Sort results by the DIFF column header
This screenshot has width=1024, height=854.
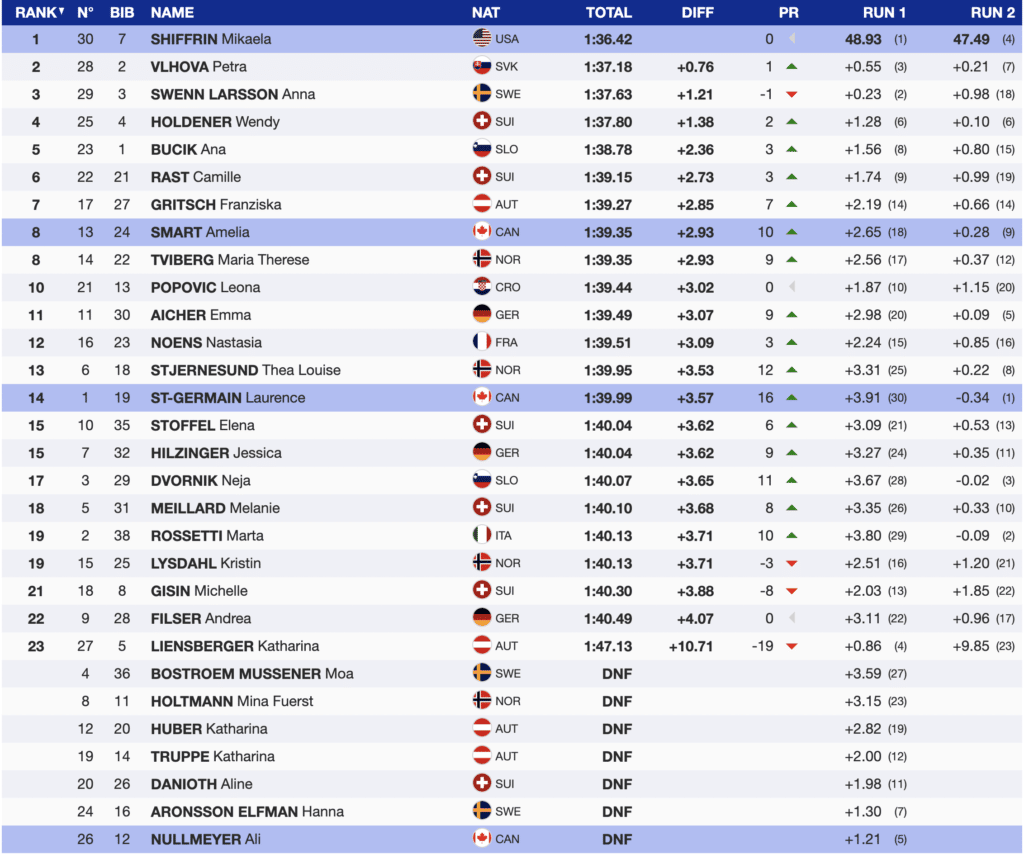(x=697, y=13)
